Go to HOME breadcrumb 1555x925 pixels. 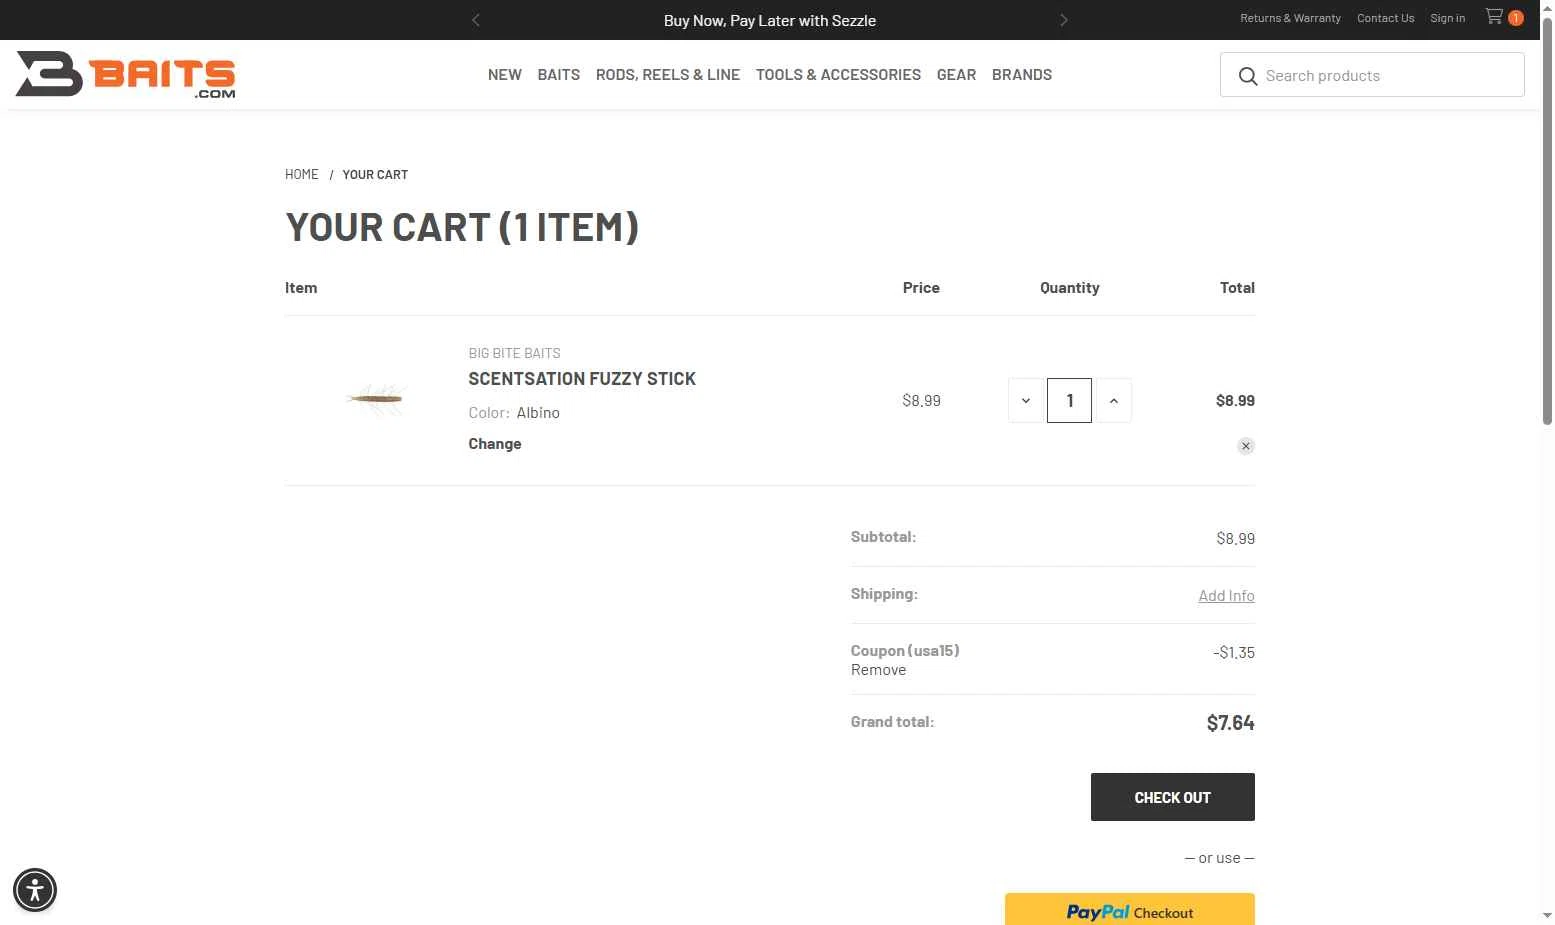(302, 174)
